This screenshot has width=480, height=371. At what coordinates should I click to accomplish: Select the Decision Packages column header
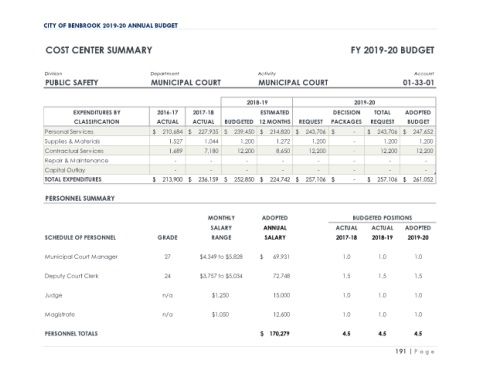(x=346, y=117)
